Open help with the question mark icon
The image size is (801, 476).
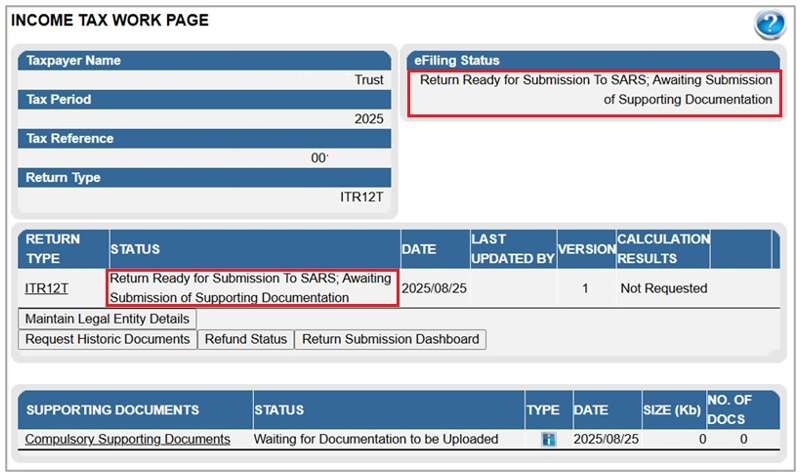point(769,24)
